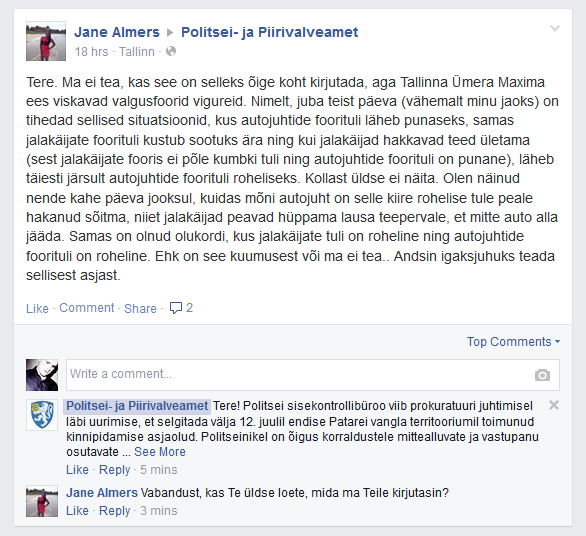
Task: Open Politsei- ja Piirivalveamet page in header
Action: 269,32
